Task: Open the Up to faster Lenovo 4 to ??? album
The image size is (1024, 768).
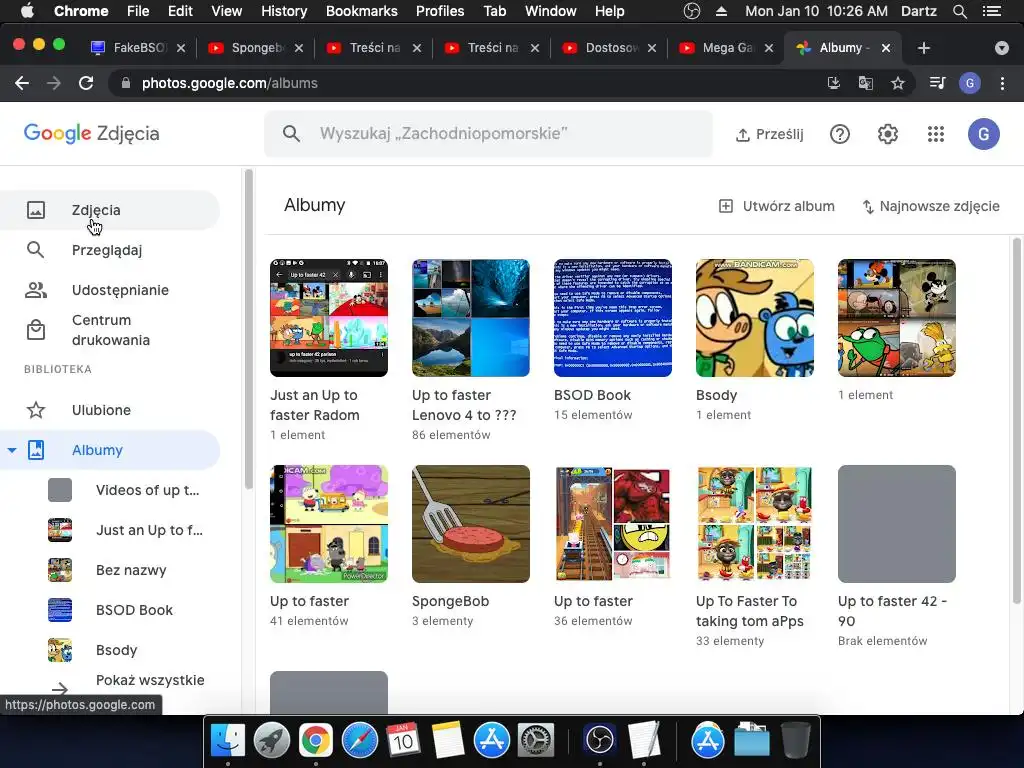Action: point(471,318)
